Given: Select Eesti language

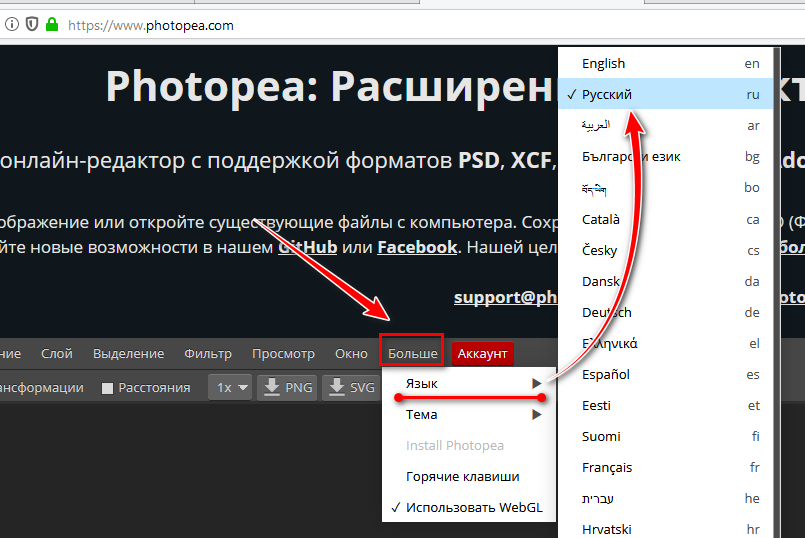Looking at the screenshot, I should pos(666,406).
